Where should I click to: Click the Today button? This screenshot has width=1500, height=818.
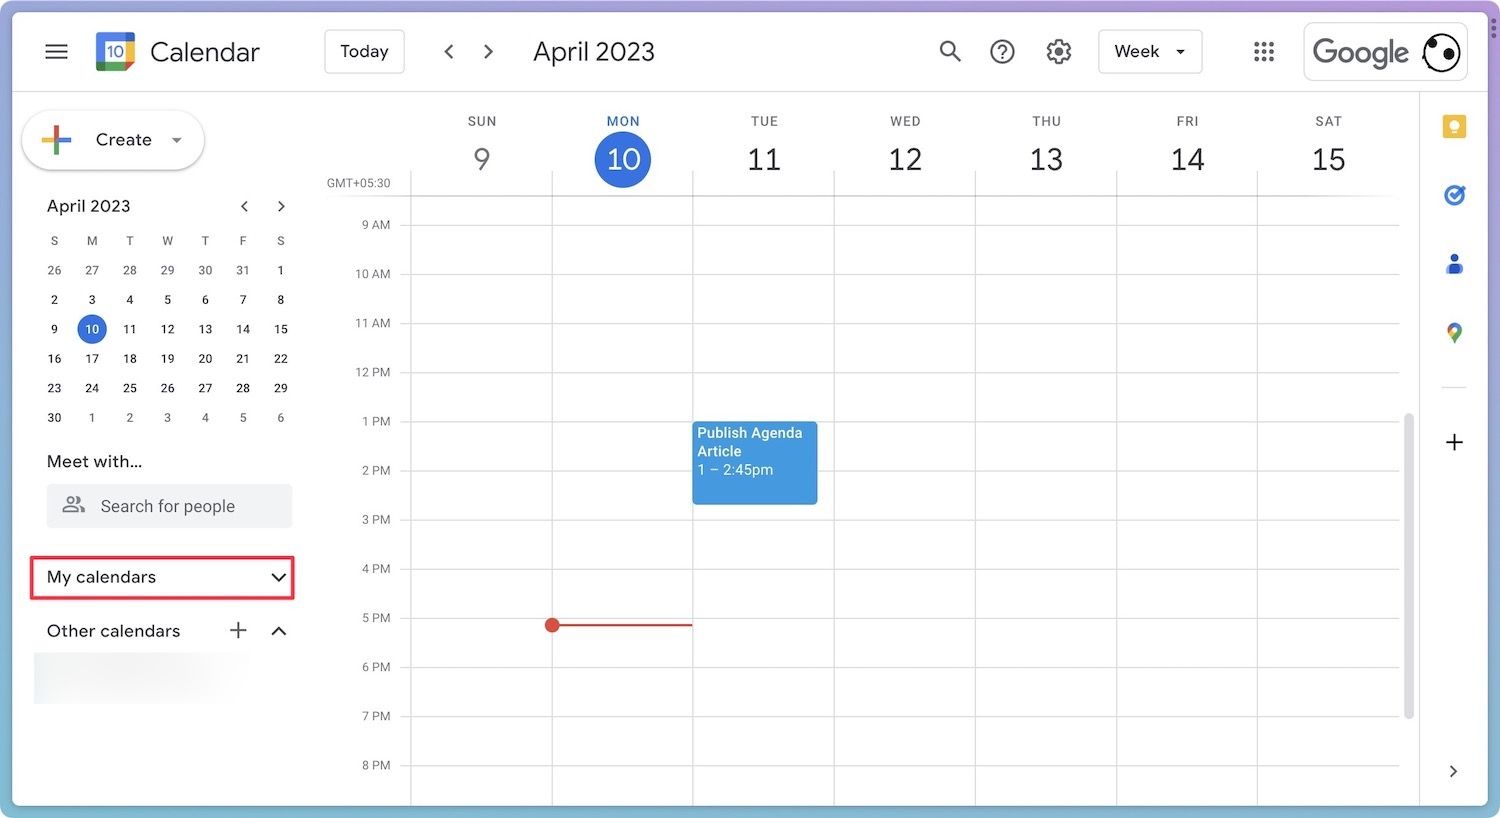pos(364,52)
